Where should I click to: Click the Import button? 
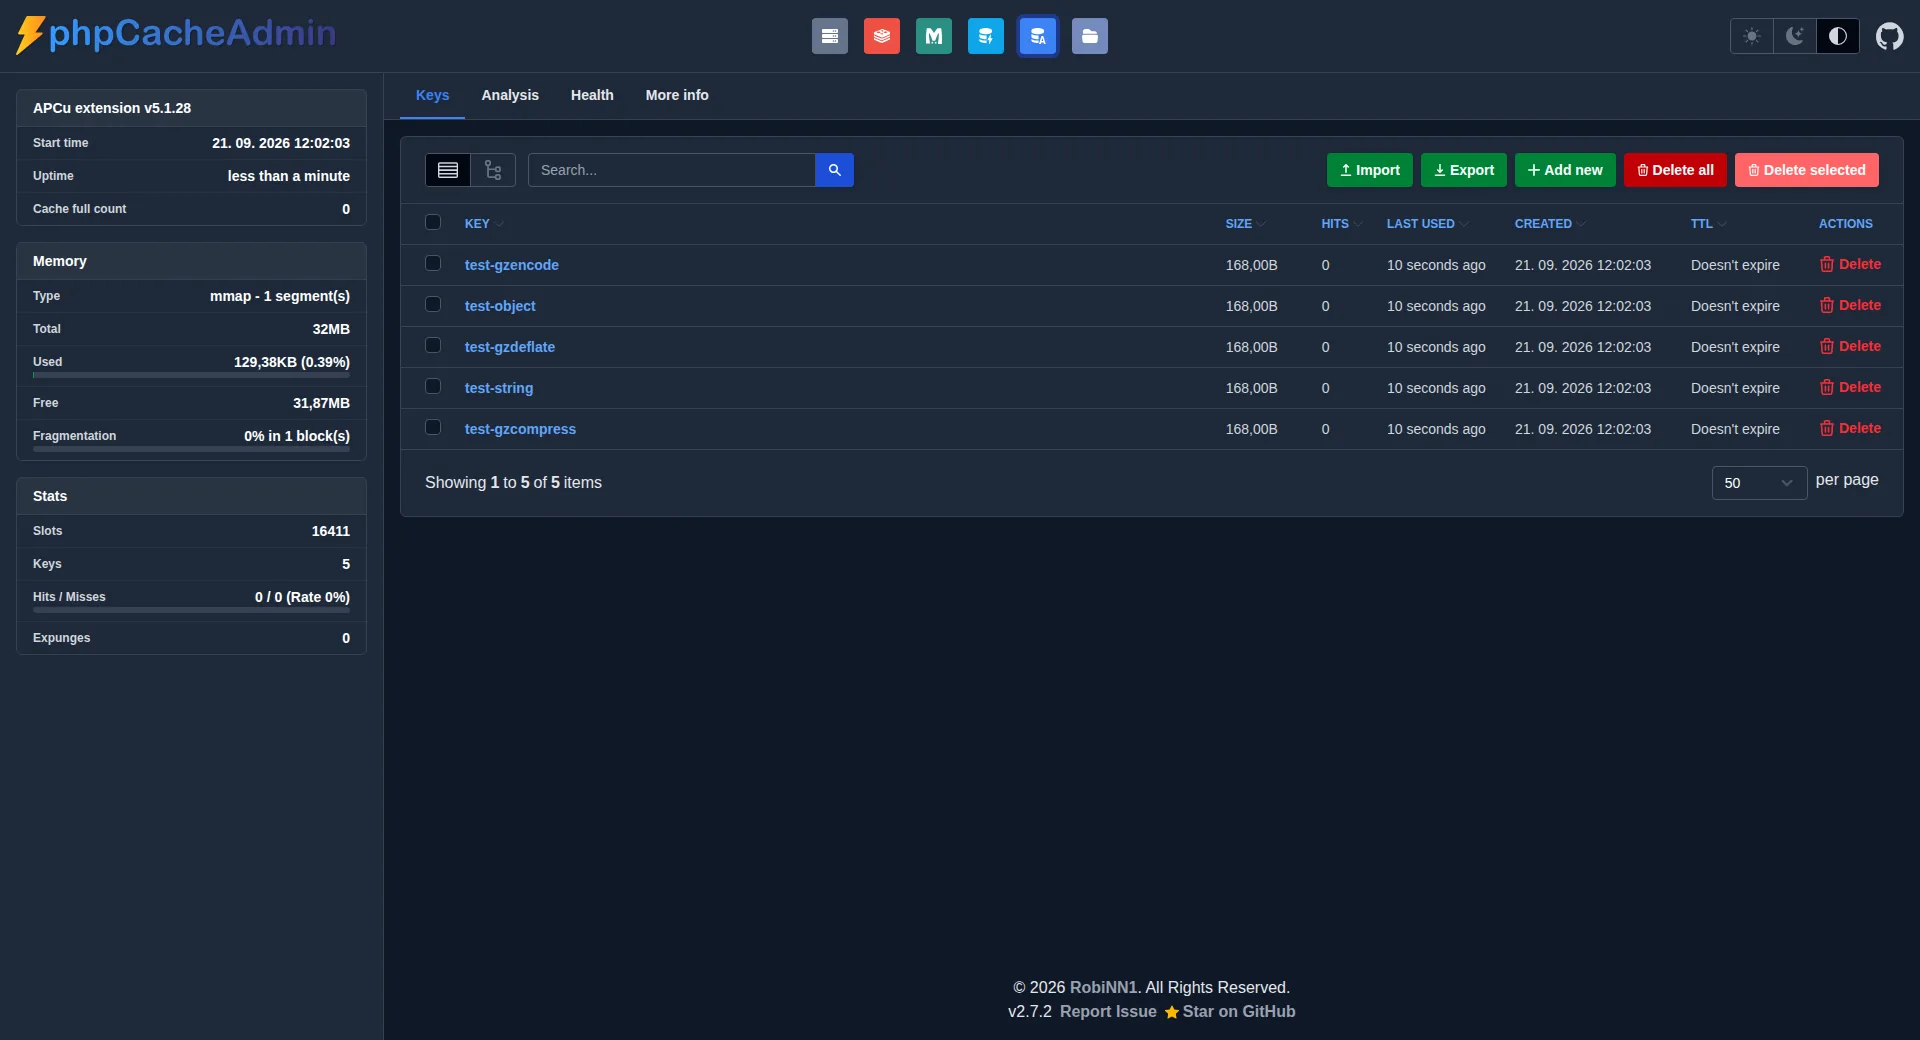1370,170
